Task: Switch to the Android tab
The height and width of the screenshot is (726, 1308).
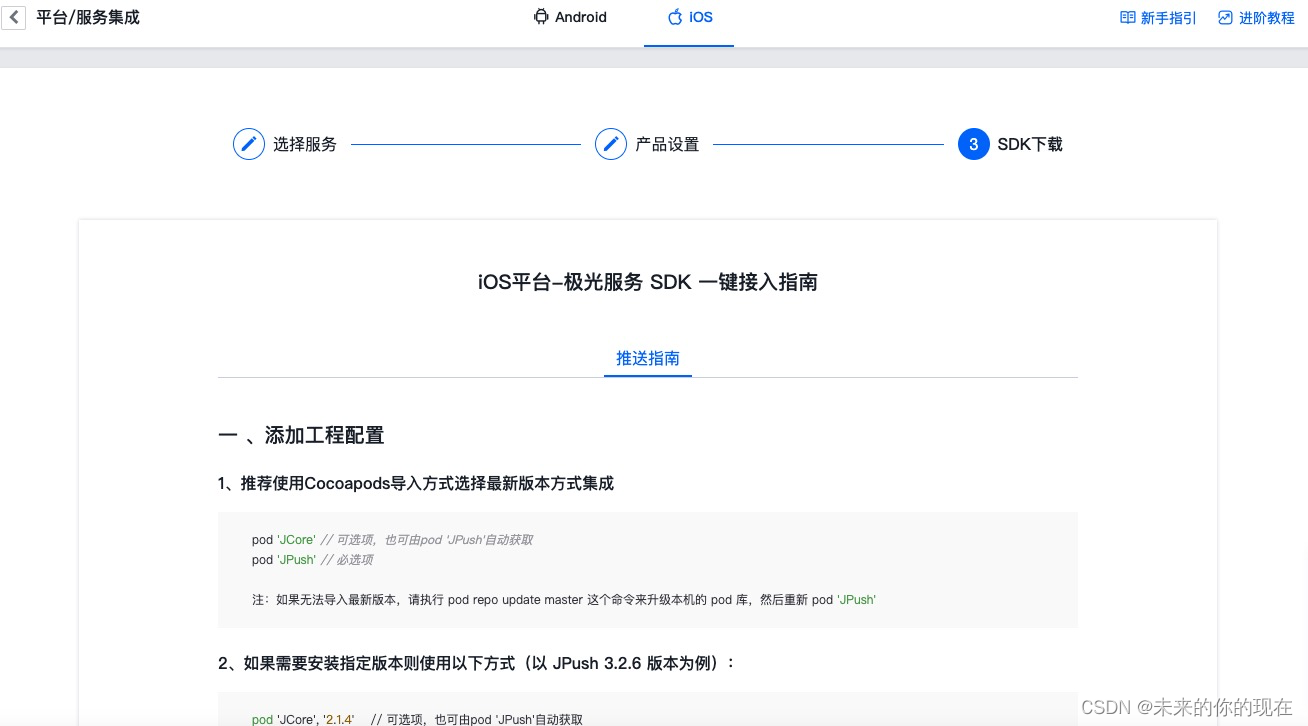Action: [570, 17]
